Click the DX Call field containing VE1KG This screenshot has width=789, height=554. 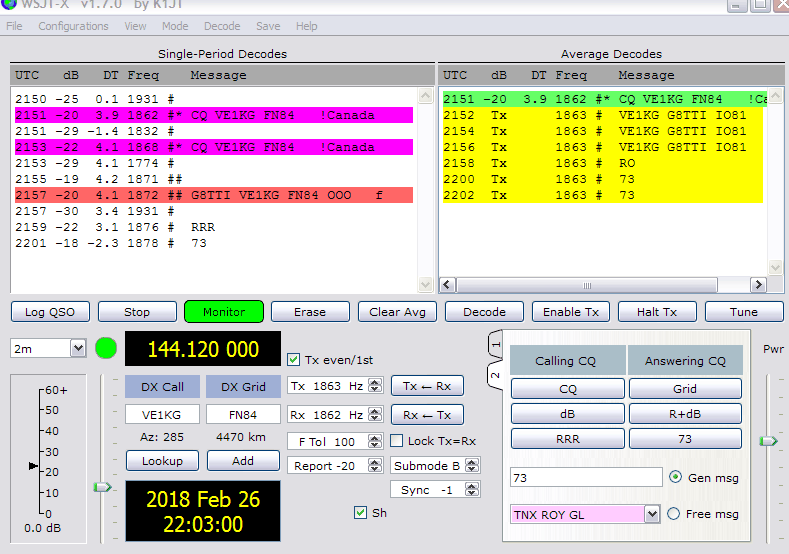pos(162,415)
